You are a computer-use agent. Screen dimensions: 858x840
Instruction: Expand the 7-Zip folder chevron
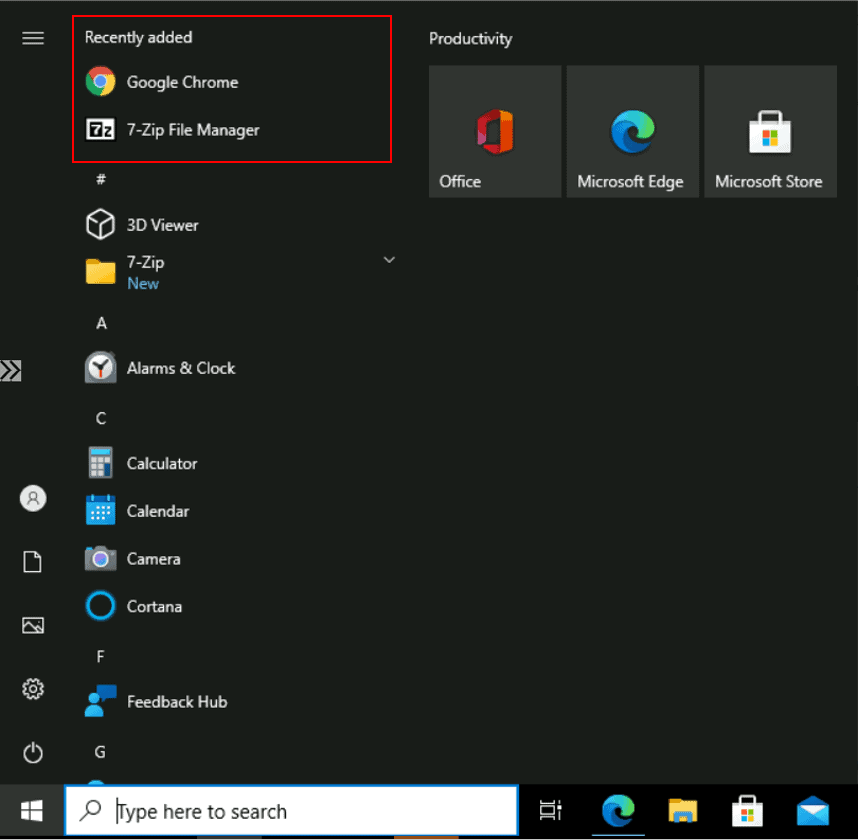[x=389, y=260]
